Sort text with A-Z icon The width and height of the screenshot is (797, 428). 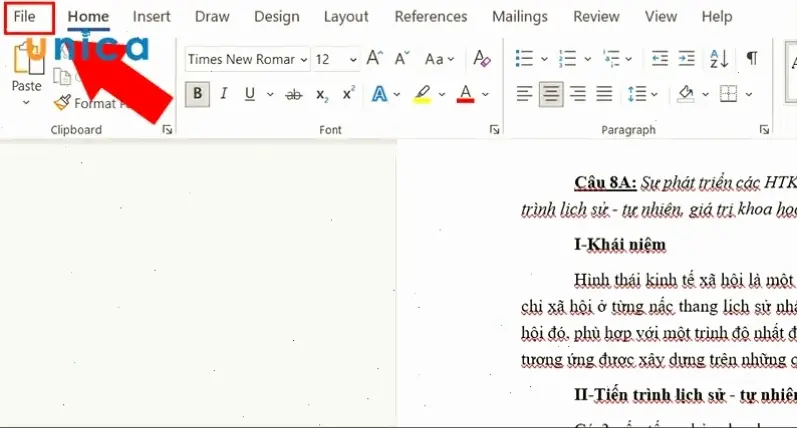[719, 58]
